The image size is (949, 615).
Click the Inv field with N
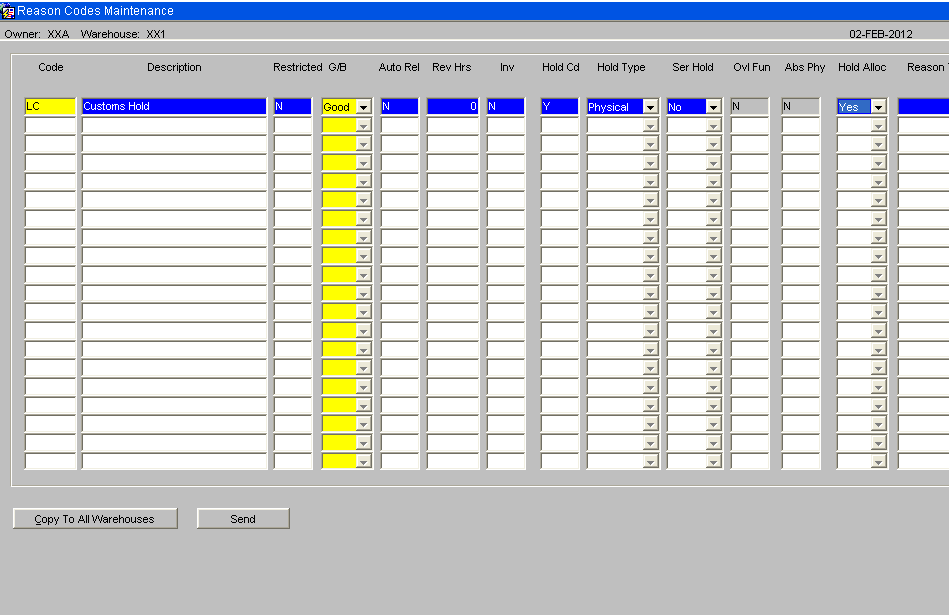[505, 107]
